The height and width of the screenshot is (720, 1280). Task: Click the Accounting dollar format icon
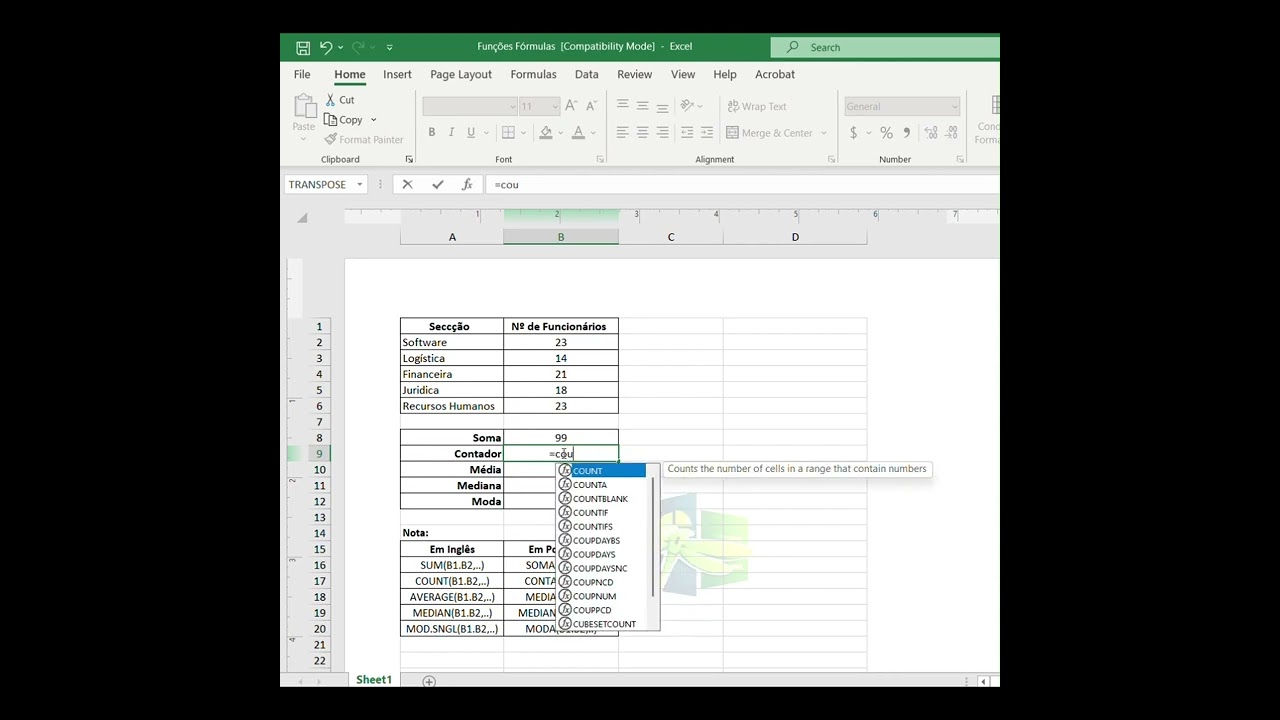[853, 133]
